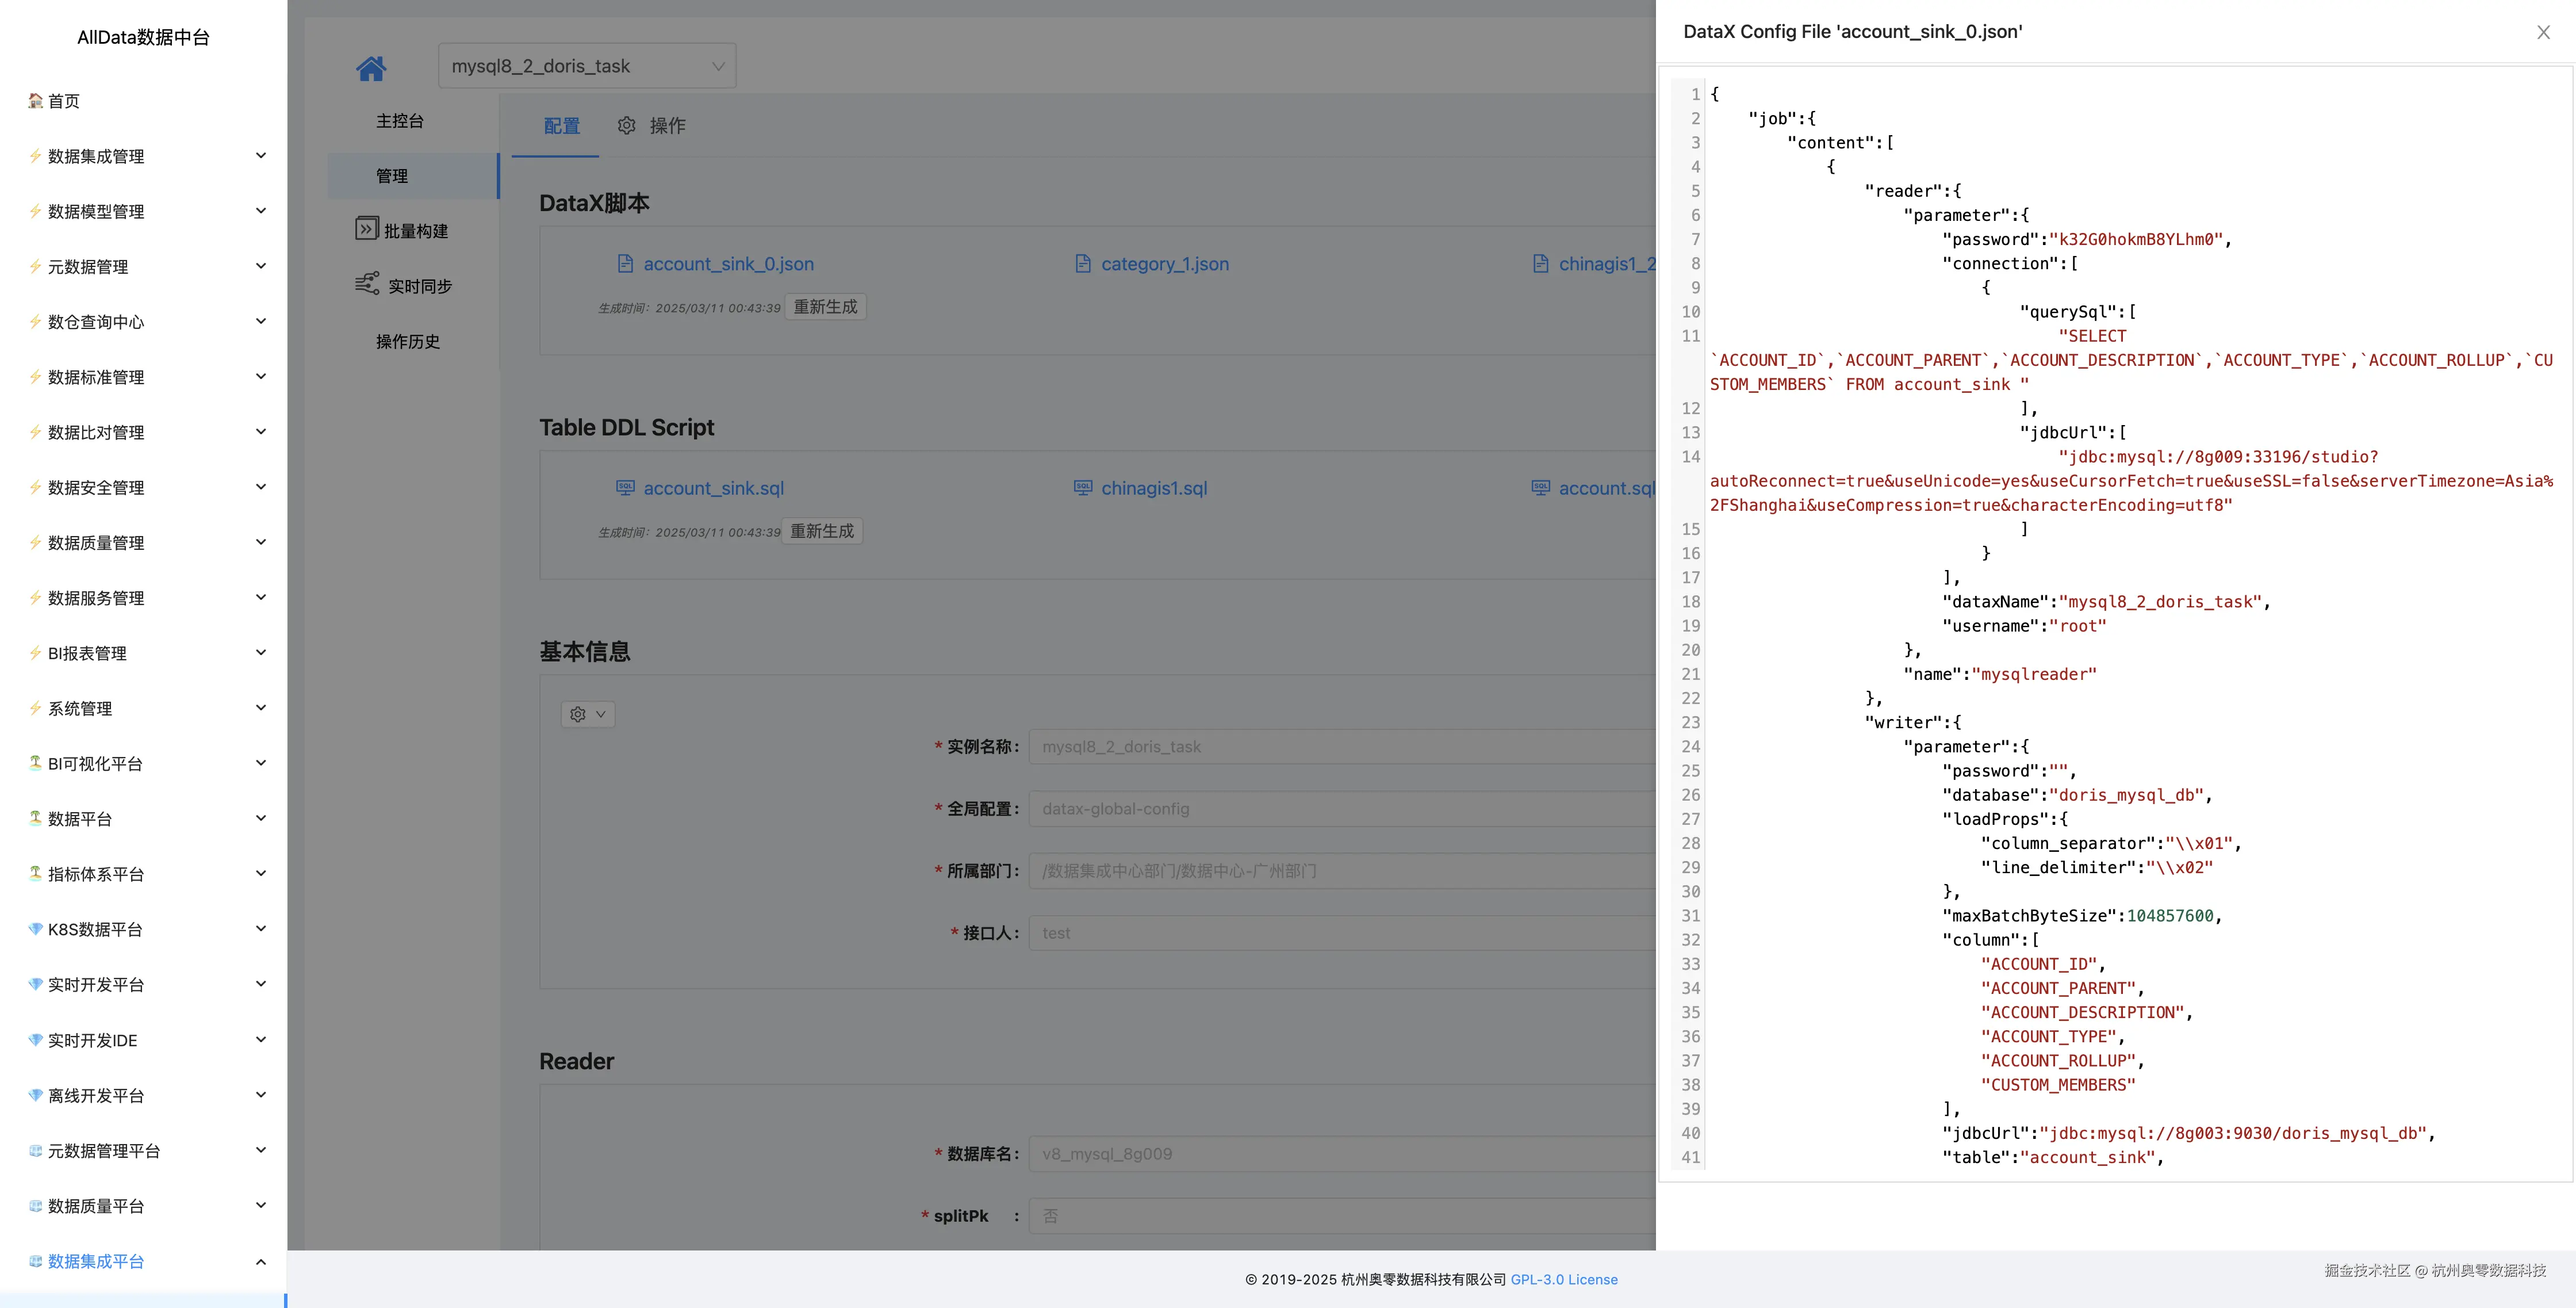Click 重新生成 under DataX脚本
Image resolution: width=2576 pixels, height=1308 pixels.
(x=825, y=307)
